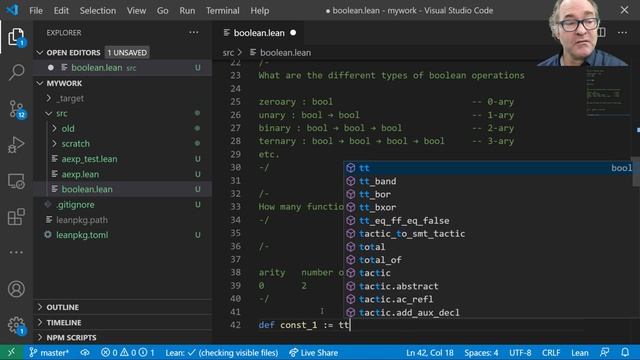The image size is (640, 360).
Task: Open the Terminal menu
Action: click(222, 11)
